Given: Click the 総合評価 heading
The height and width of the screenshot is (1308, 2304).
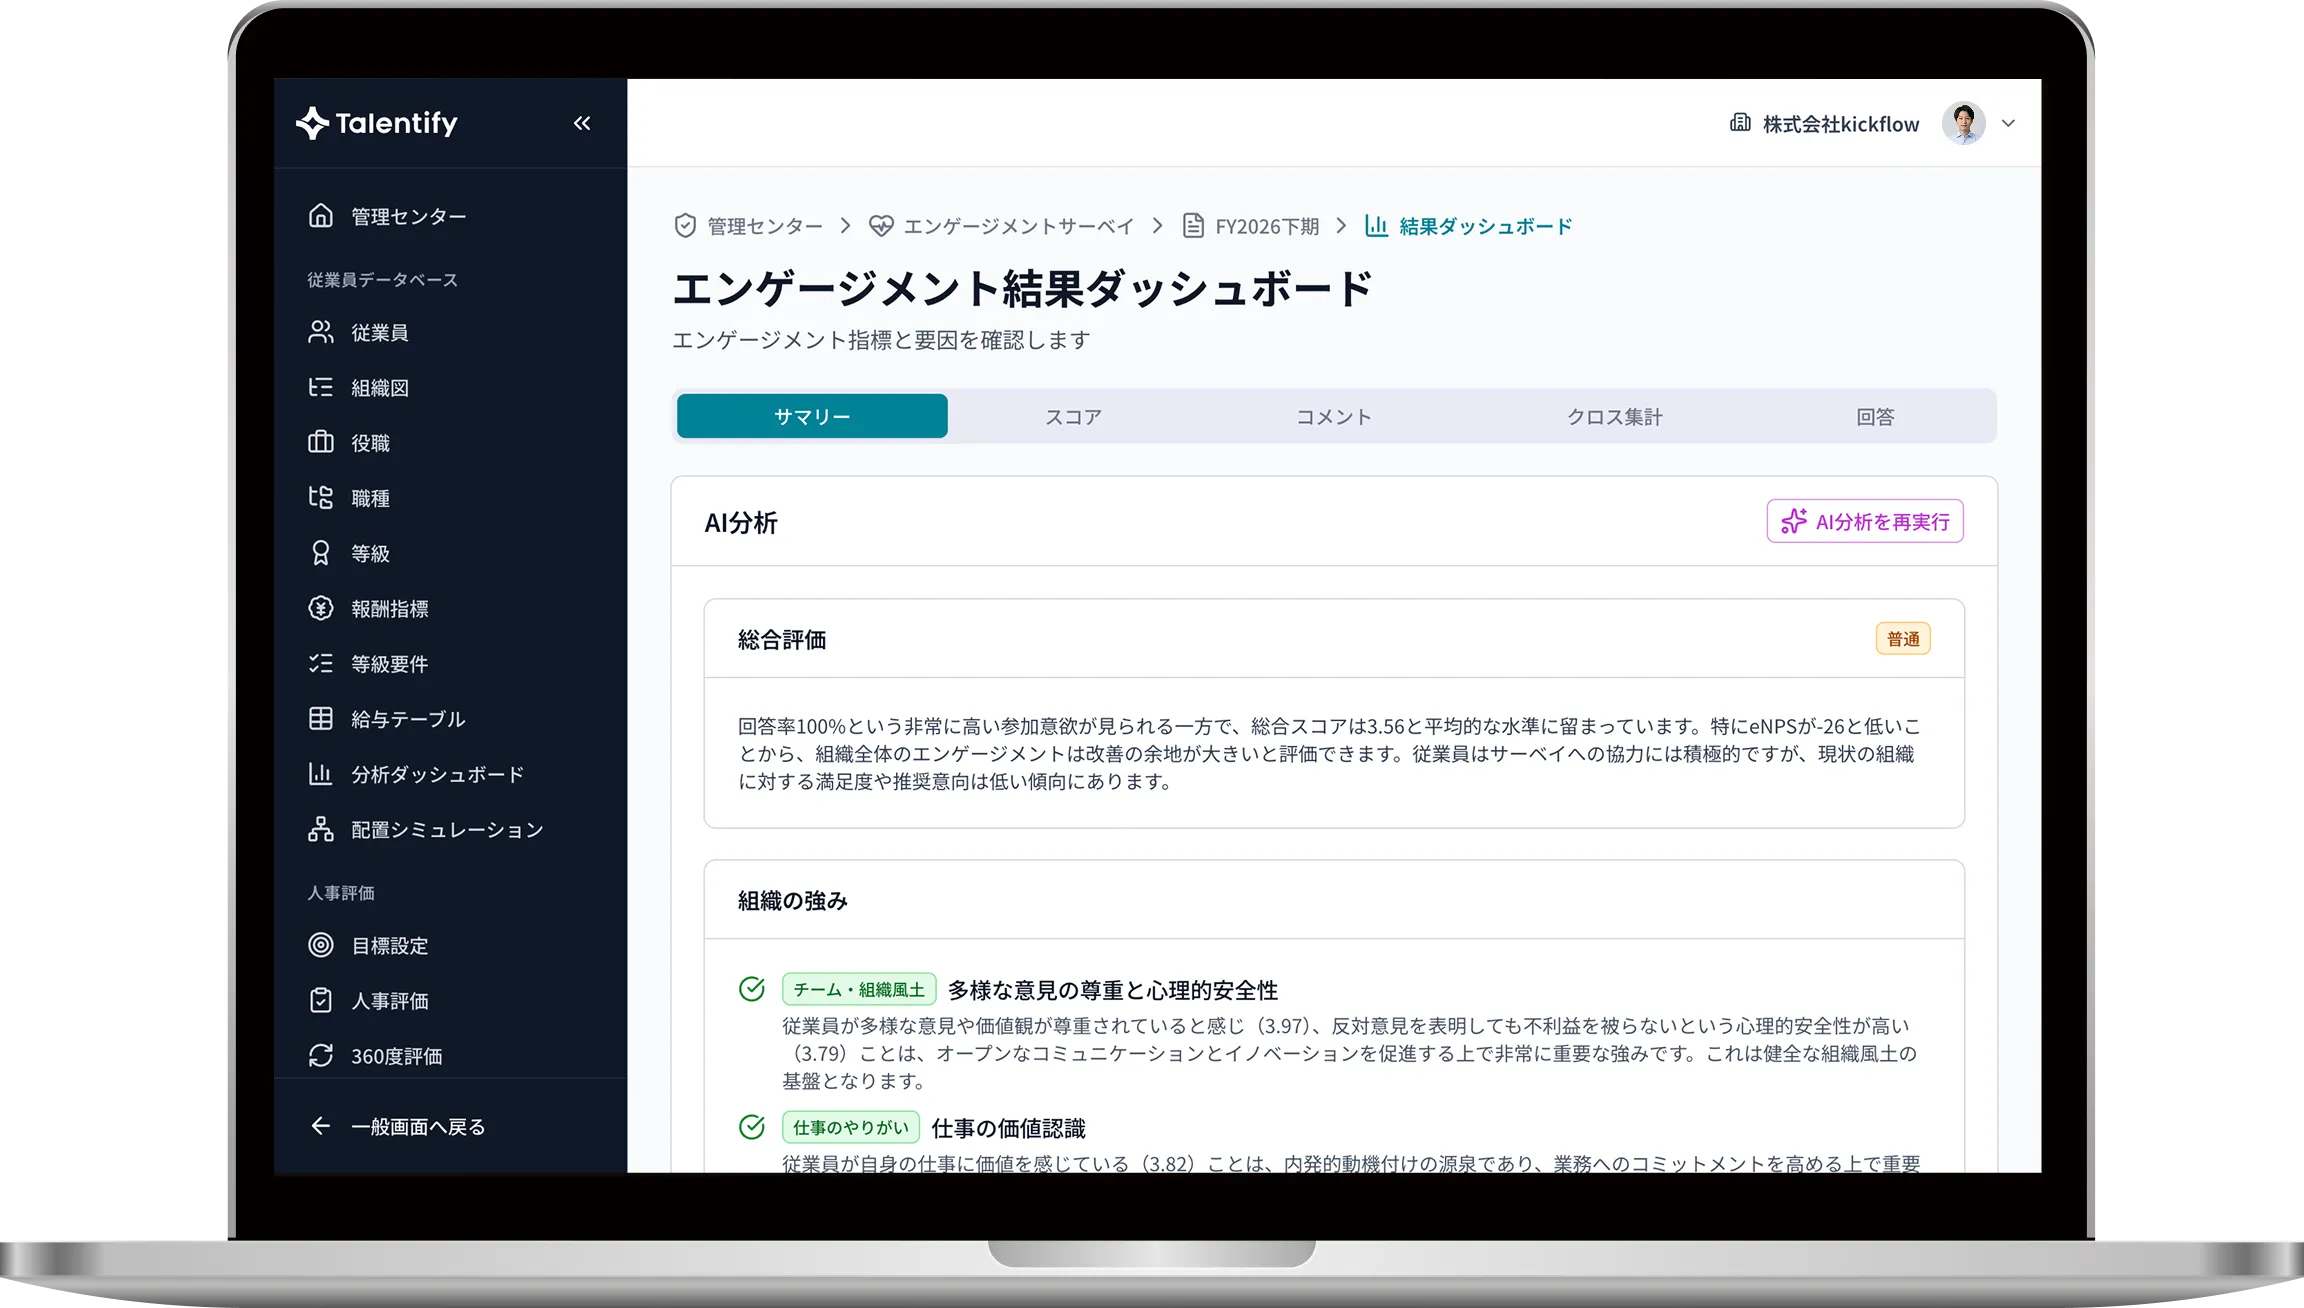Looking at the screenshot, I should point(782,640).
